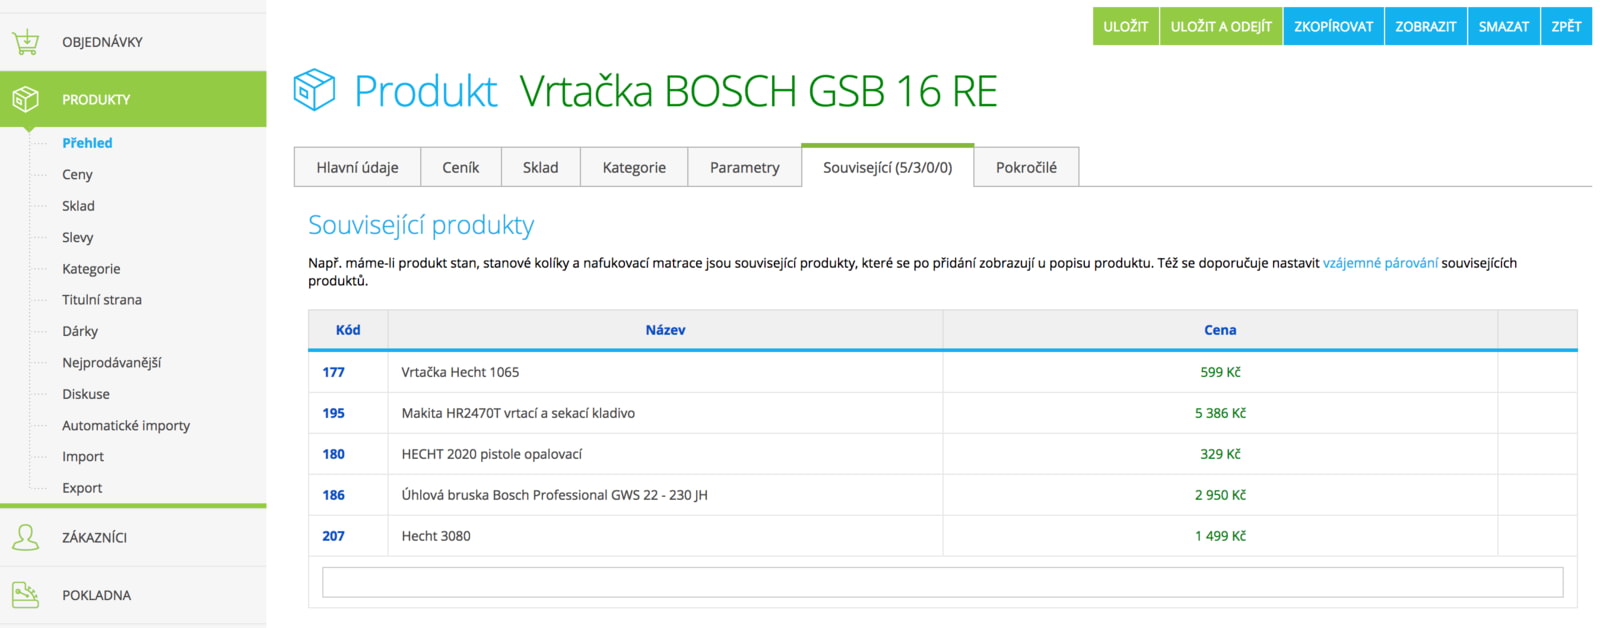Select Import in the sidebar

tap(83, 457)
